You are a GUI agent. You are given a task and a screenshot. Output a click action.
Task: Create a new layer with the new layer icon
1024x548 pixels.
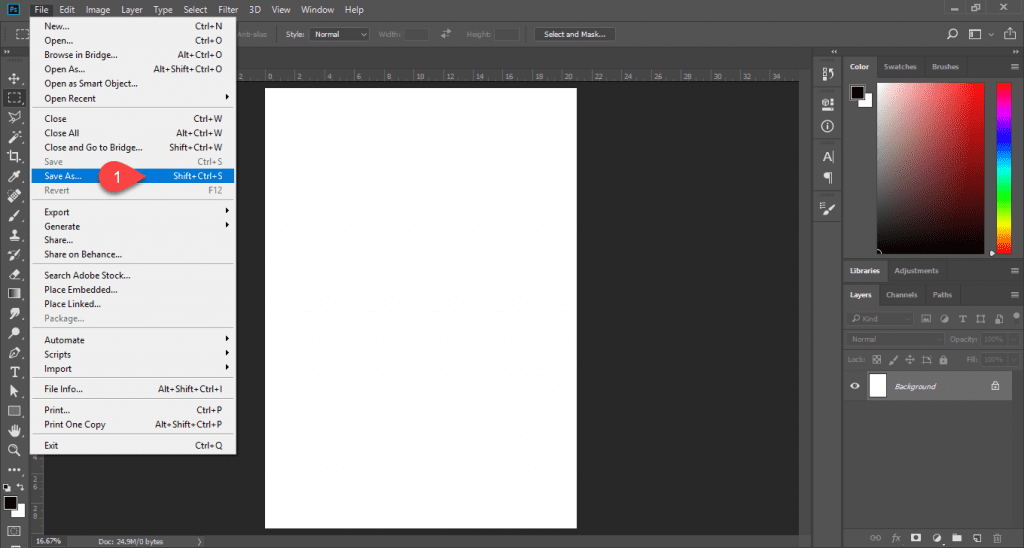point(977,538)
